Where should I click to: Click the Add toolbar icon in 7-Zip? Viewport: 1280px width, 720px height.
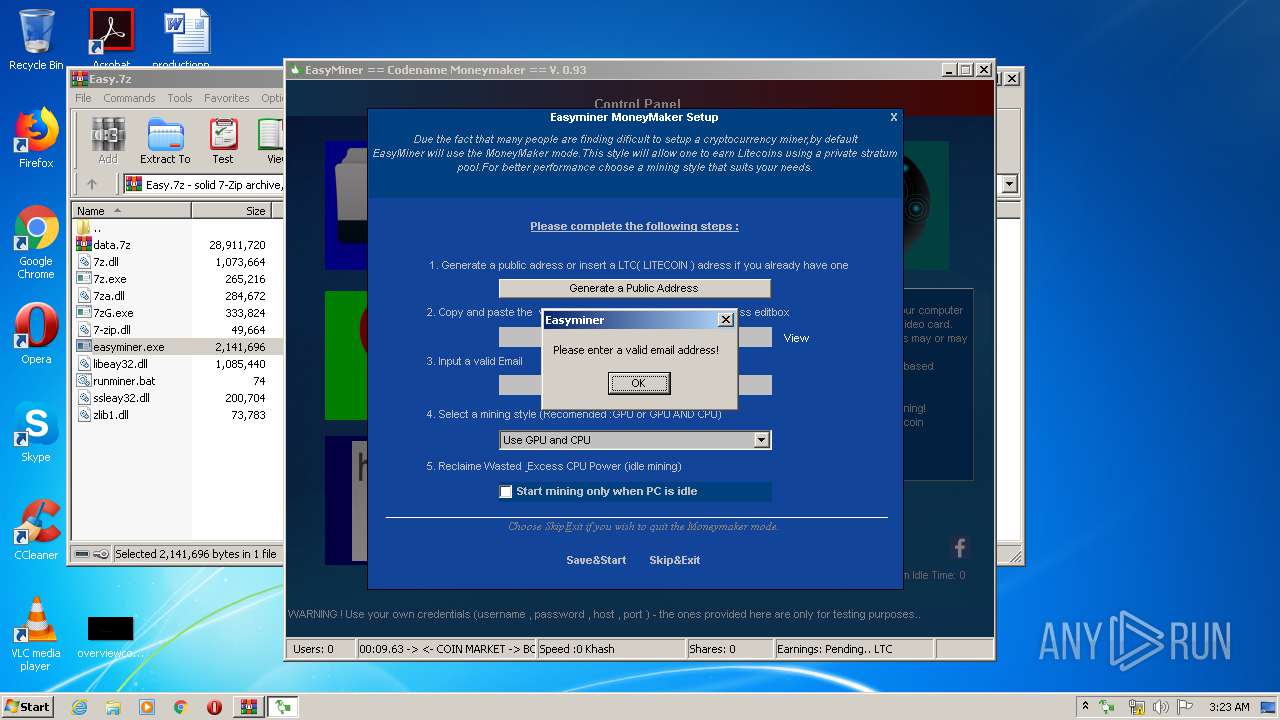click(x=108, y=141)
